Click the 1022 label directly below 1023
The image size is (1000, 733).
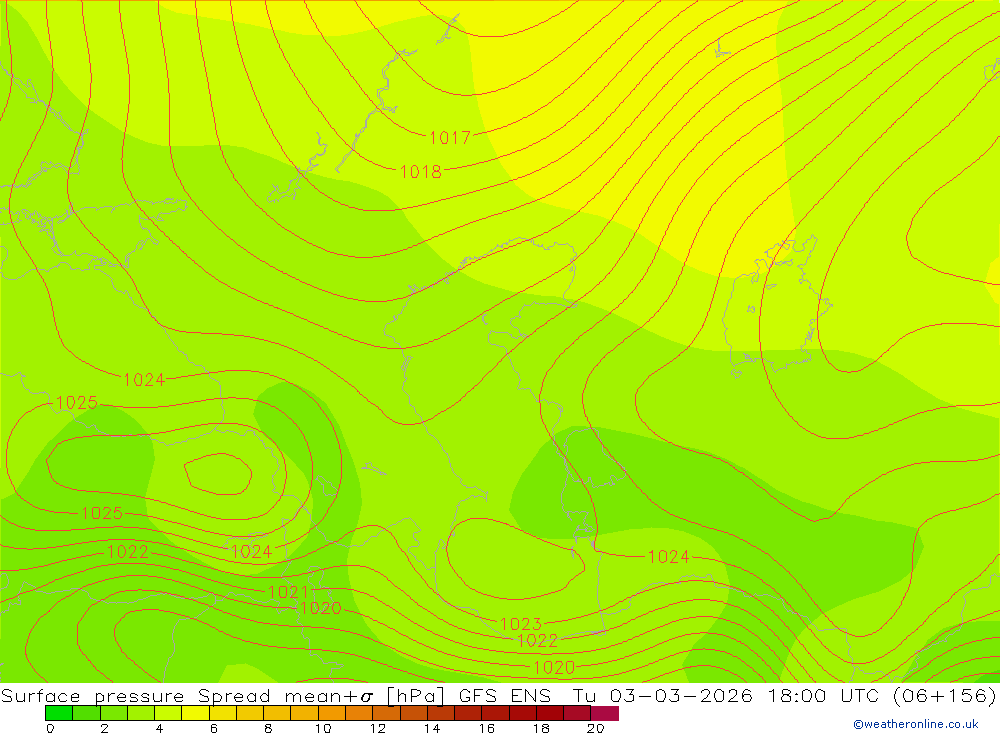point(538,640)
